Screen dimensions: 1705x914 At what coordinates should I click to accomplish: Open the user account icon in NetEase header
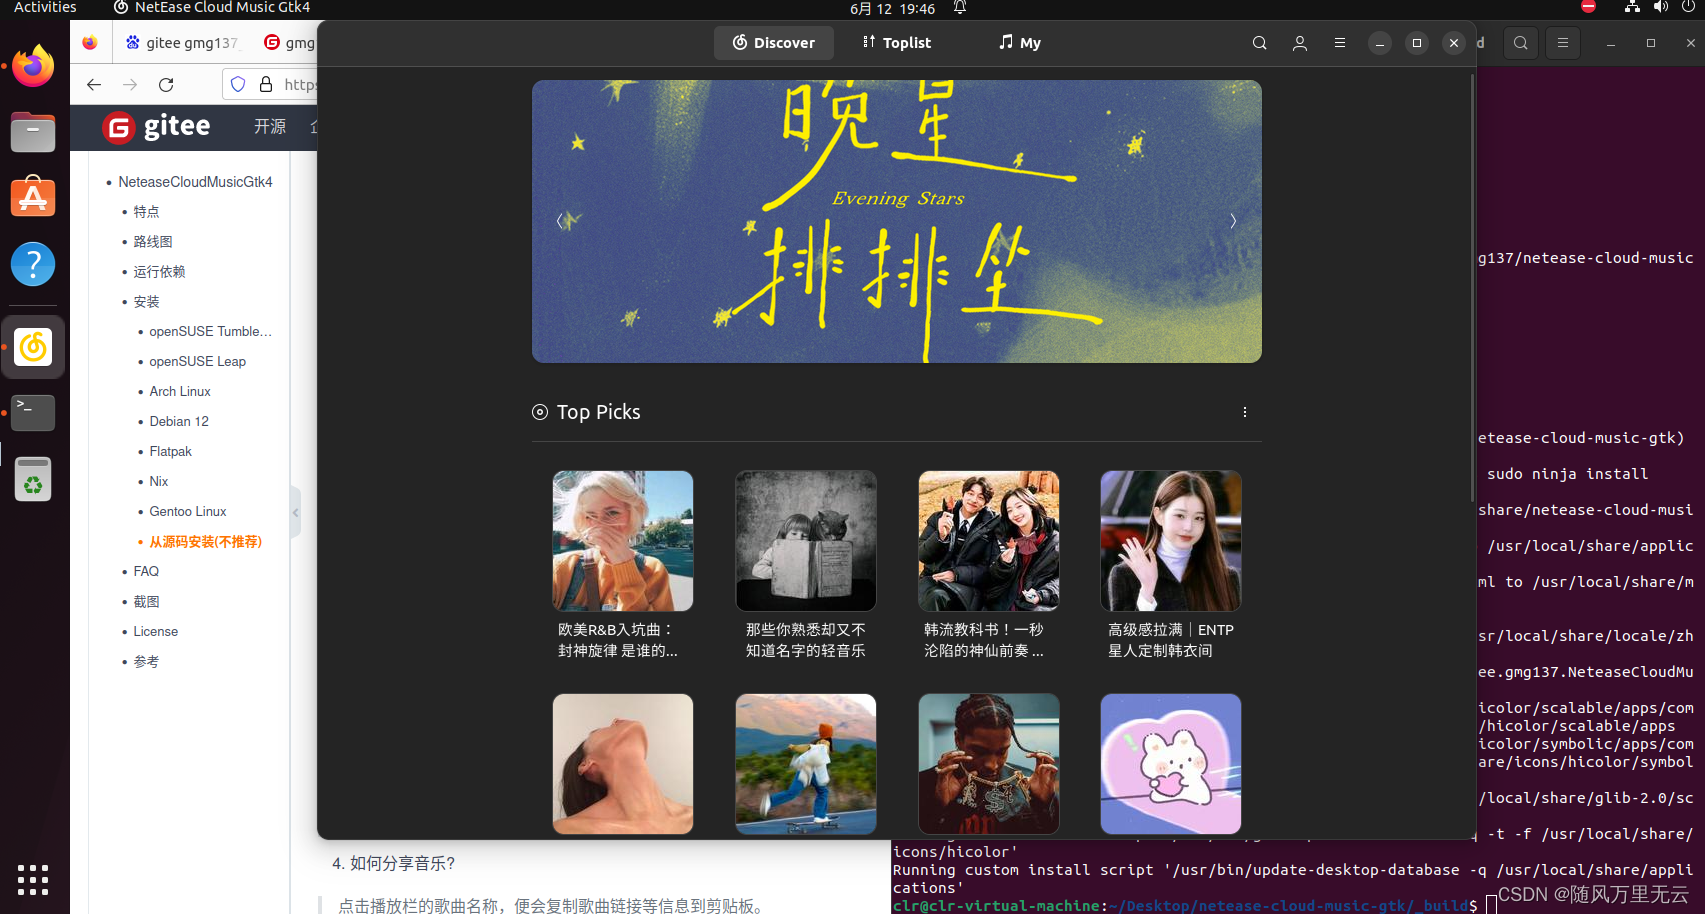pos(1299,43)
